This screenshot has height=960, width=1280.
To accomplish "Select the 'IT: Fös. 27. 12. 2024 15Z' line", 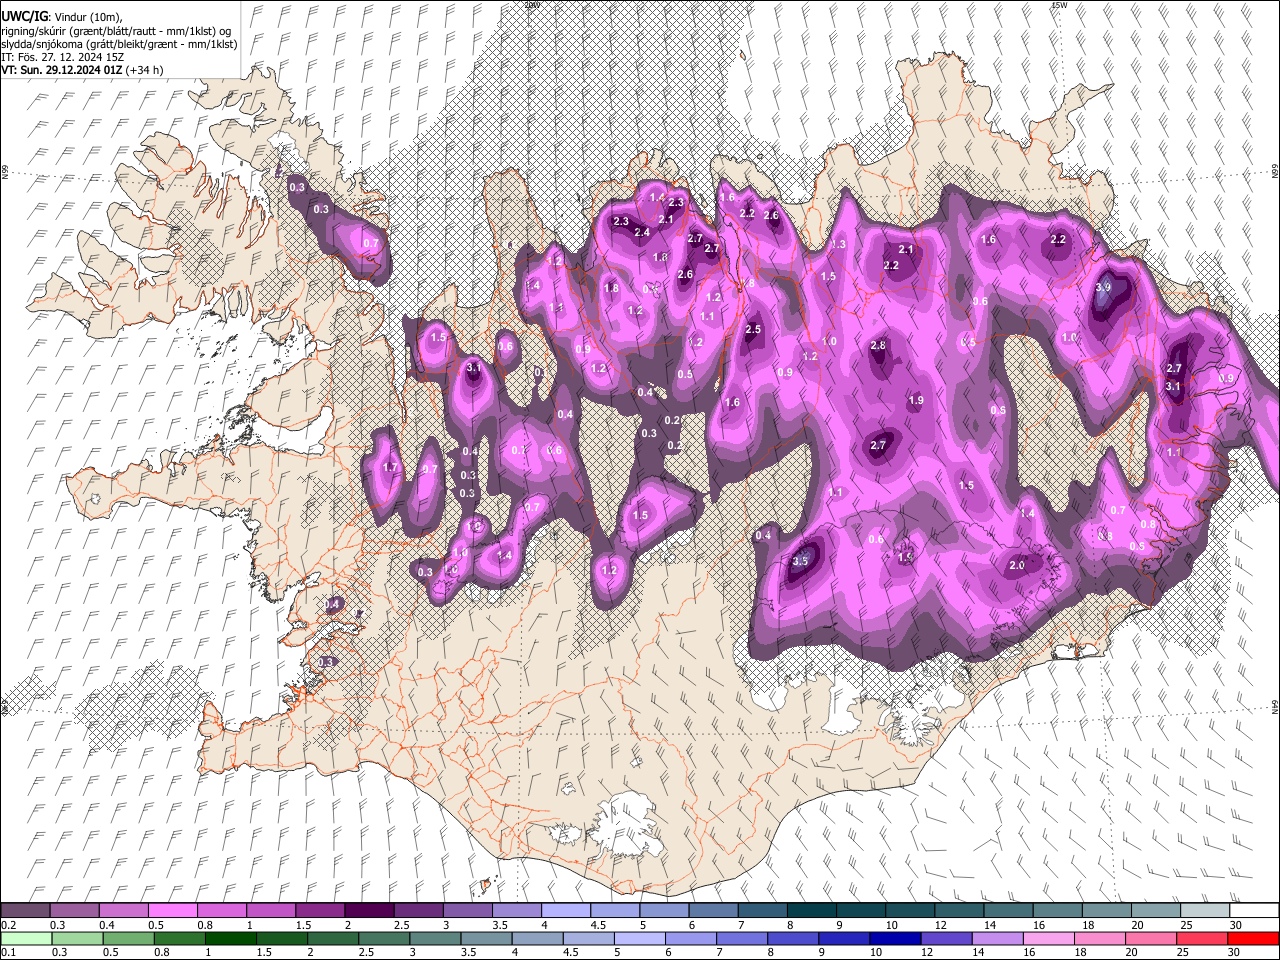I will 62,57.
